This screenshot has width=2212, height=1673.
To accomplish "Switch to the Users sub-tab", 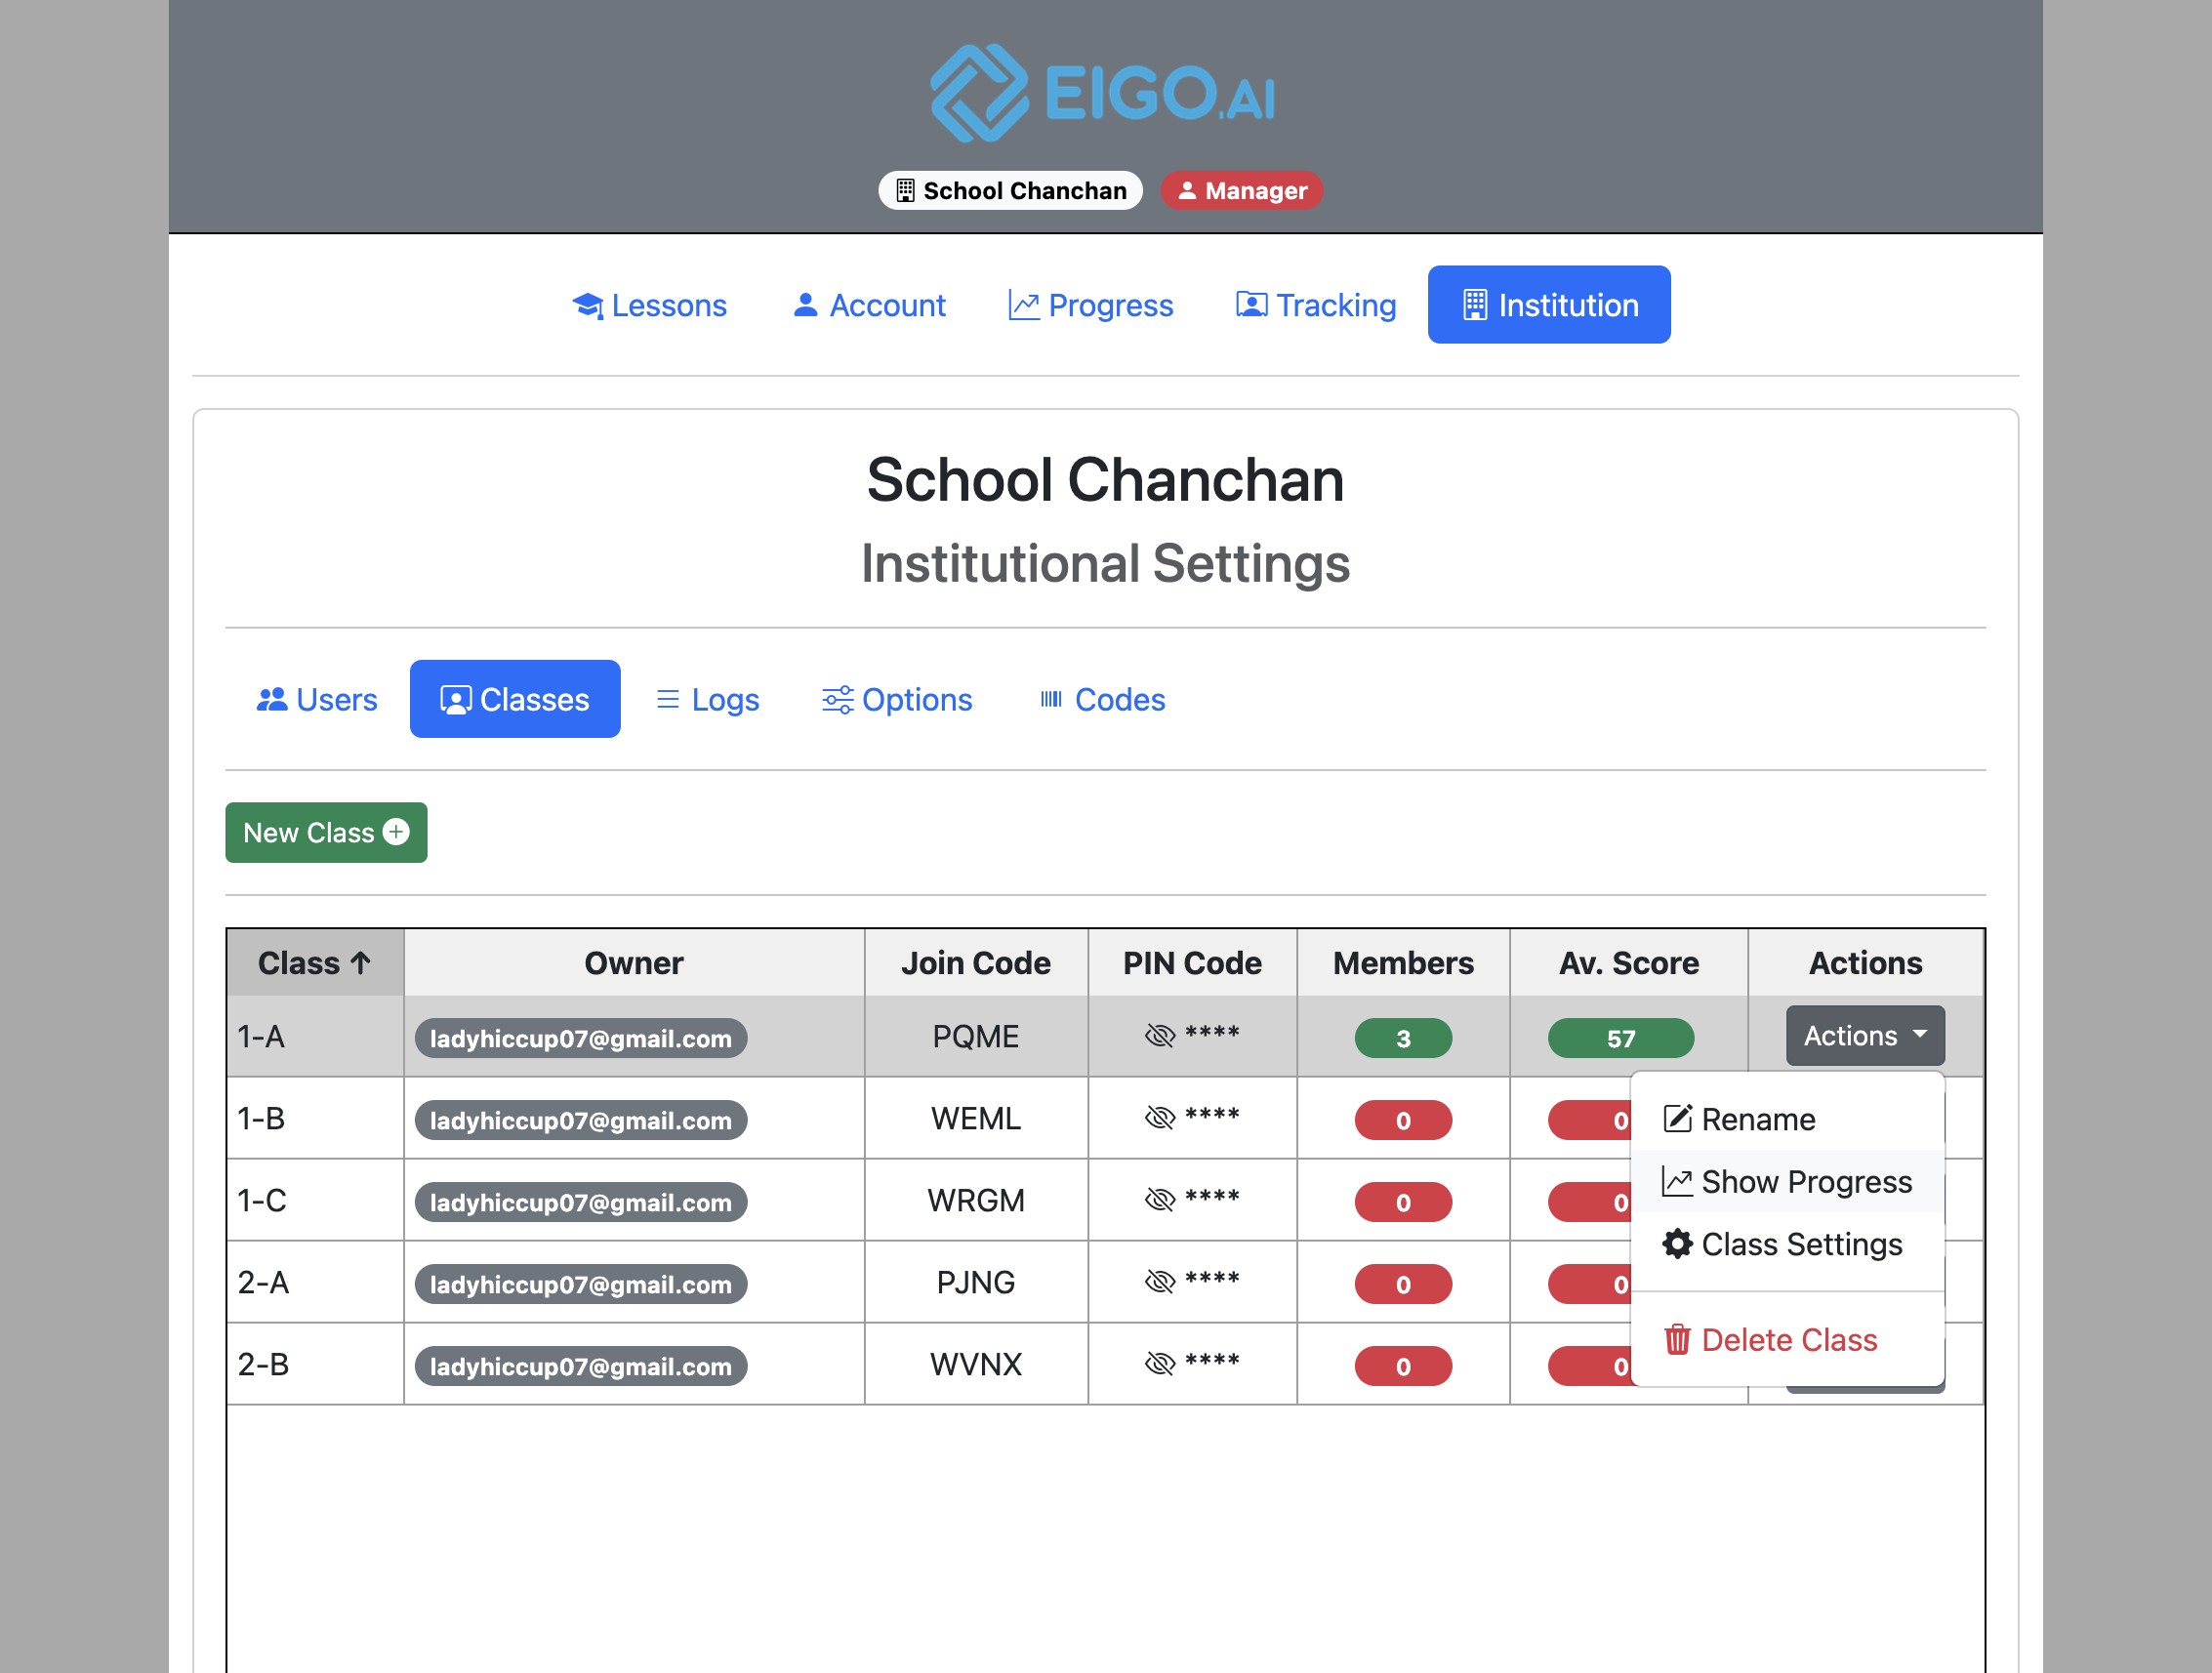I will [316, 699].
